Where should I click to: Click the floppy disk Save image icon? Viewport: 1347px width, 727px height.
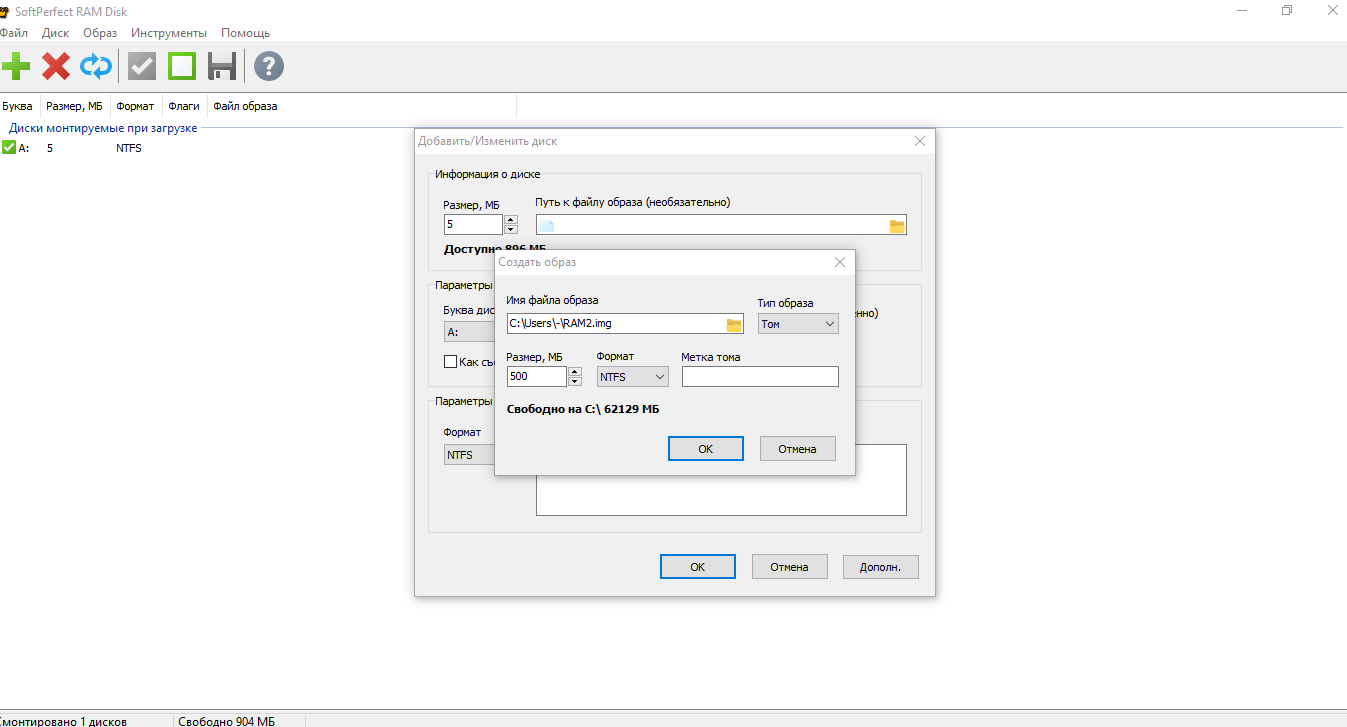tap(221, 67)
